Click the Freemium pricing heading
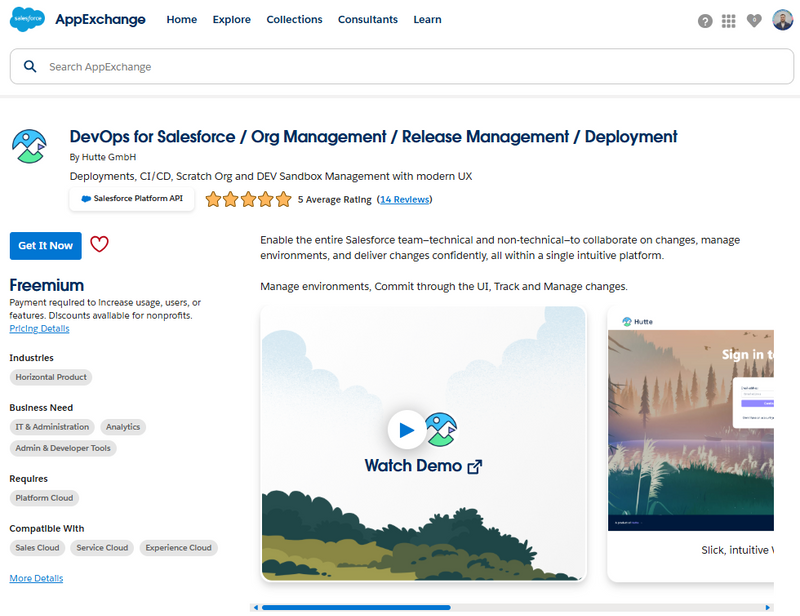Viewport: 800px width, 616px height. pos(46,285)
